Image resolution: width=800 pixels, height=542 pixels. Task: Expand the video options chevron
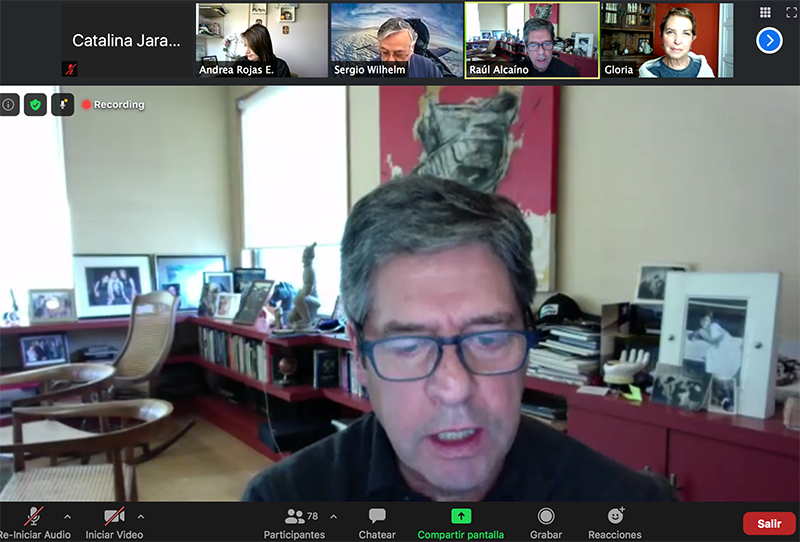pos(141,517)
